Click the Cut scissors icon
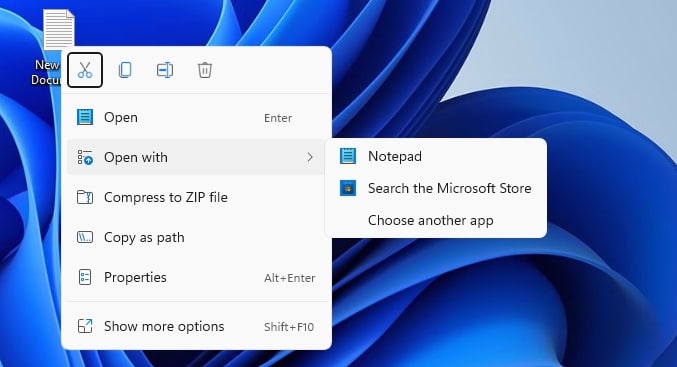Image resolution: width=677 pixels, height=367 pixels. tap(85, 70)
